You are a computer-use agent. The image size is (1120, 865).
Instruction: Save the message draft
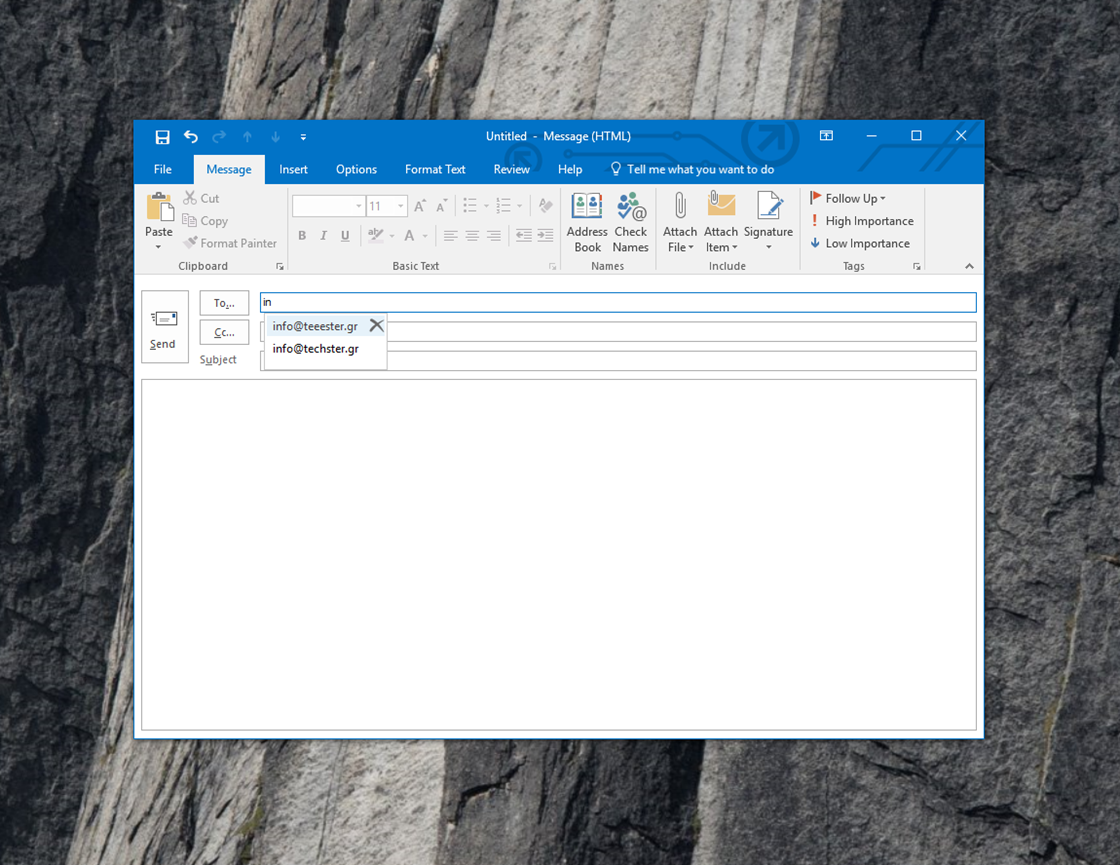162,137
